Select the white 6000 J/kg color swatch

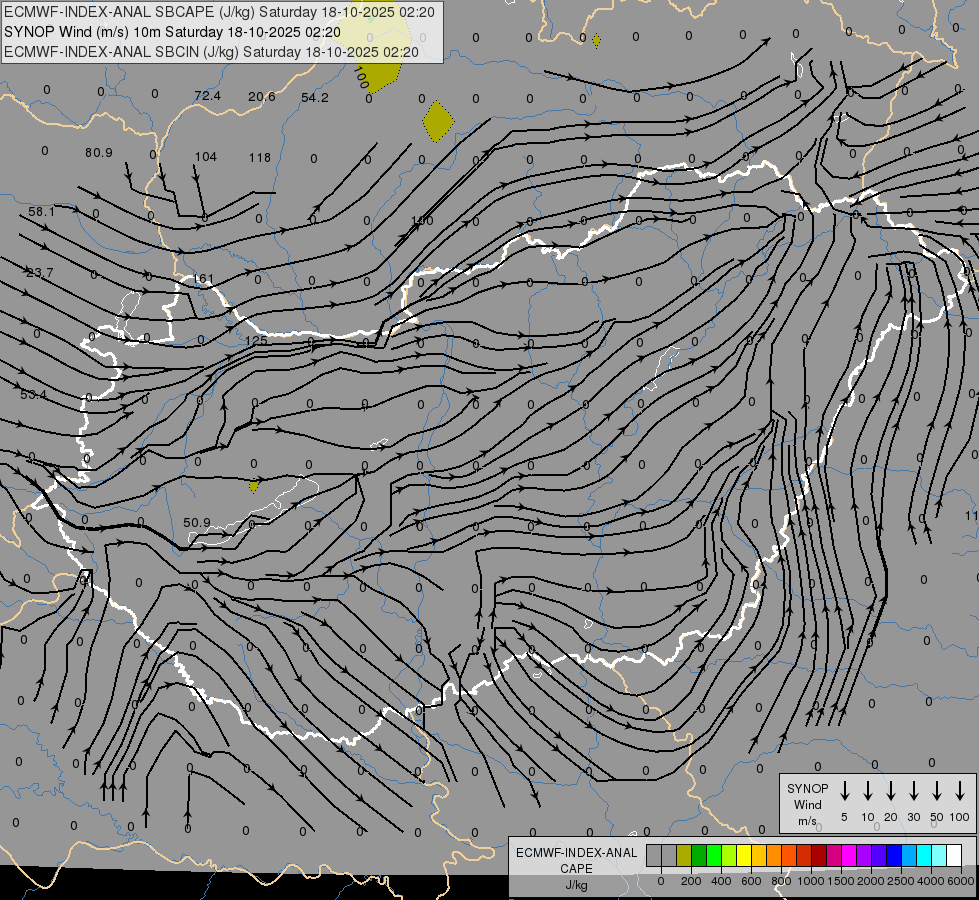coord(954,855)
